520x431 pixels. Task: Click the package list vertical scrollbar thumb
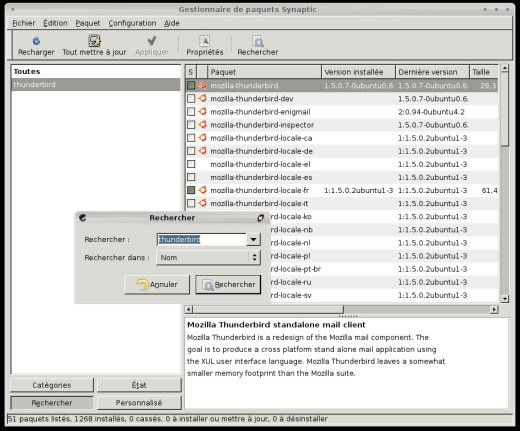(505, 109)
